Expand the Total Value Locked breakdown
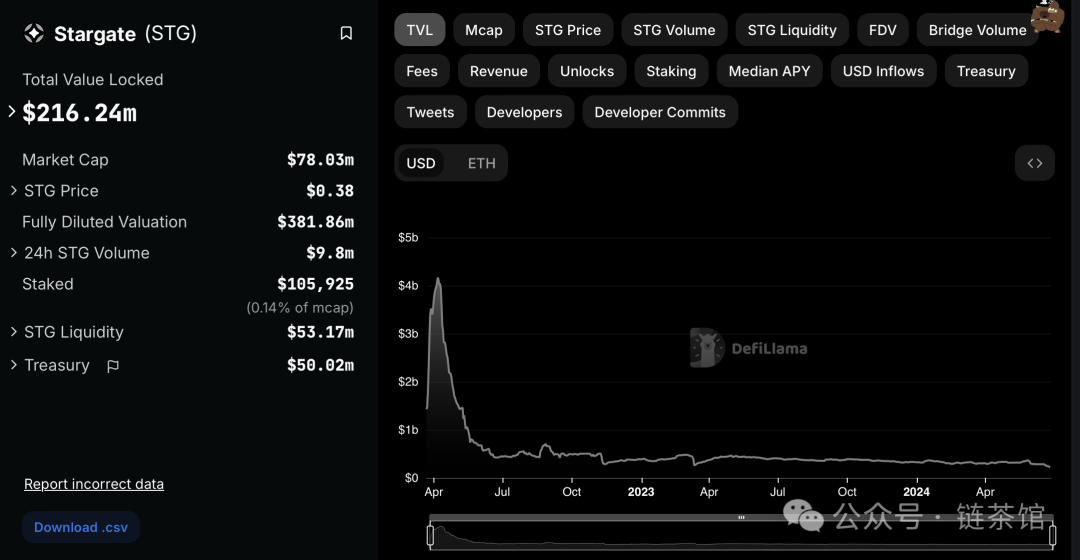 click(x=12, y=112)
